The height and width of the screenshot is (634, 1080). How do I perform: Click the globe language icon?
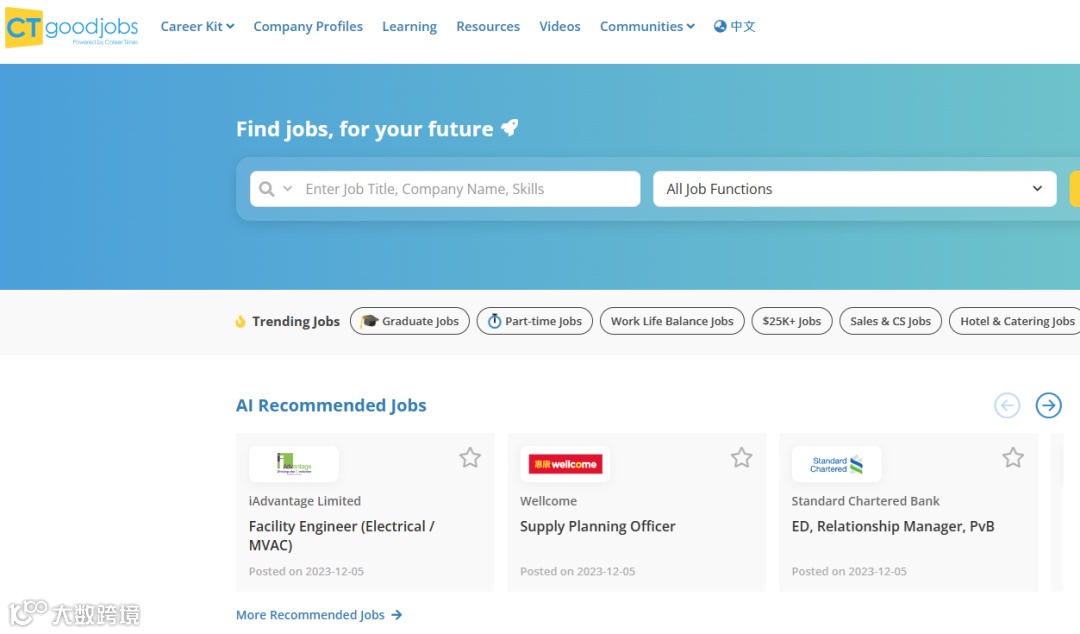tap(720, 27)
